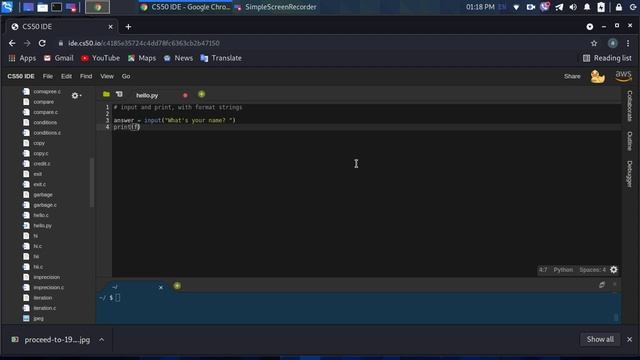Add new terminal tab with green plus
Viewport: 640px width, 360px height.
(x=177, y=286)
